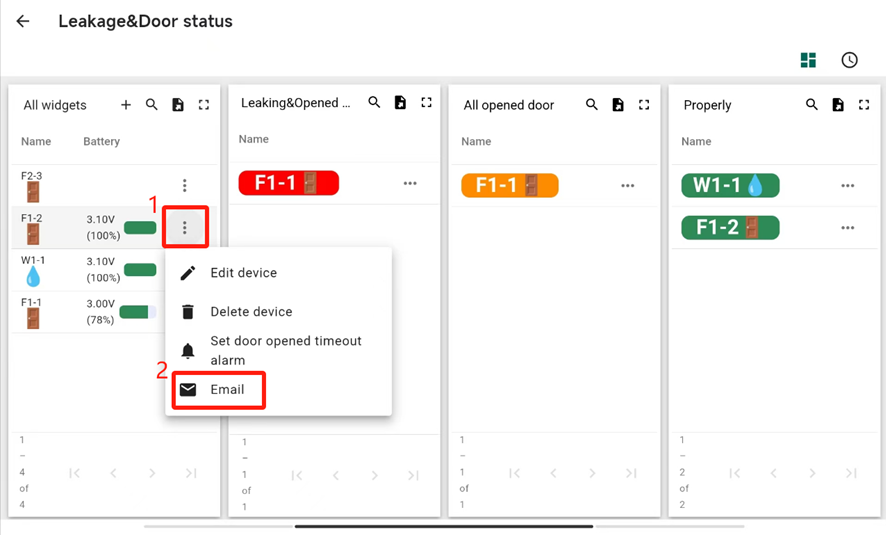Add a new device in All widgets
The image size is (886, 535).
tap(126, 105)
